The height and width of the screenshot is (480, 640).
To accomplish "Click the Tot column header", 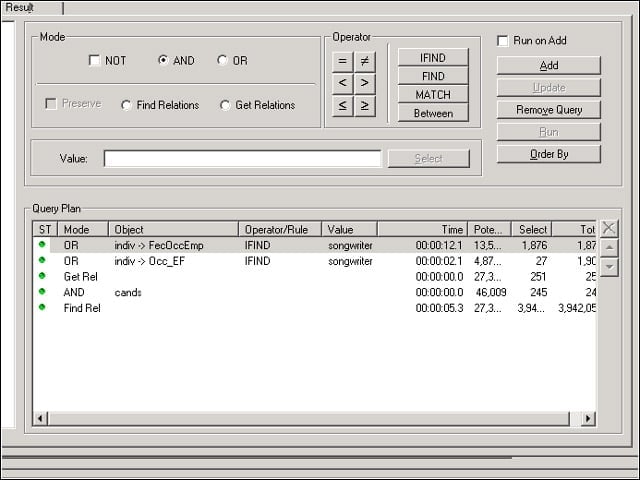I will coord(574,229).
